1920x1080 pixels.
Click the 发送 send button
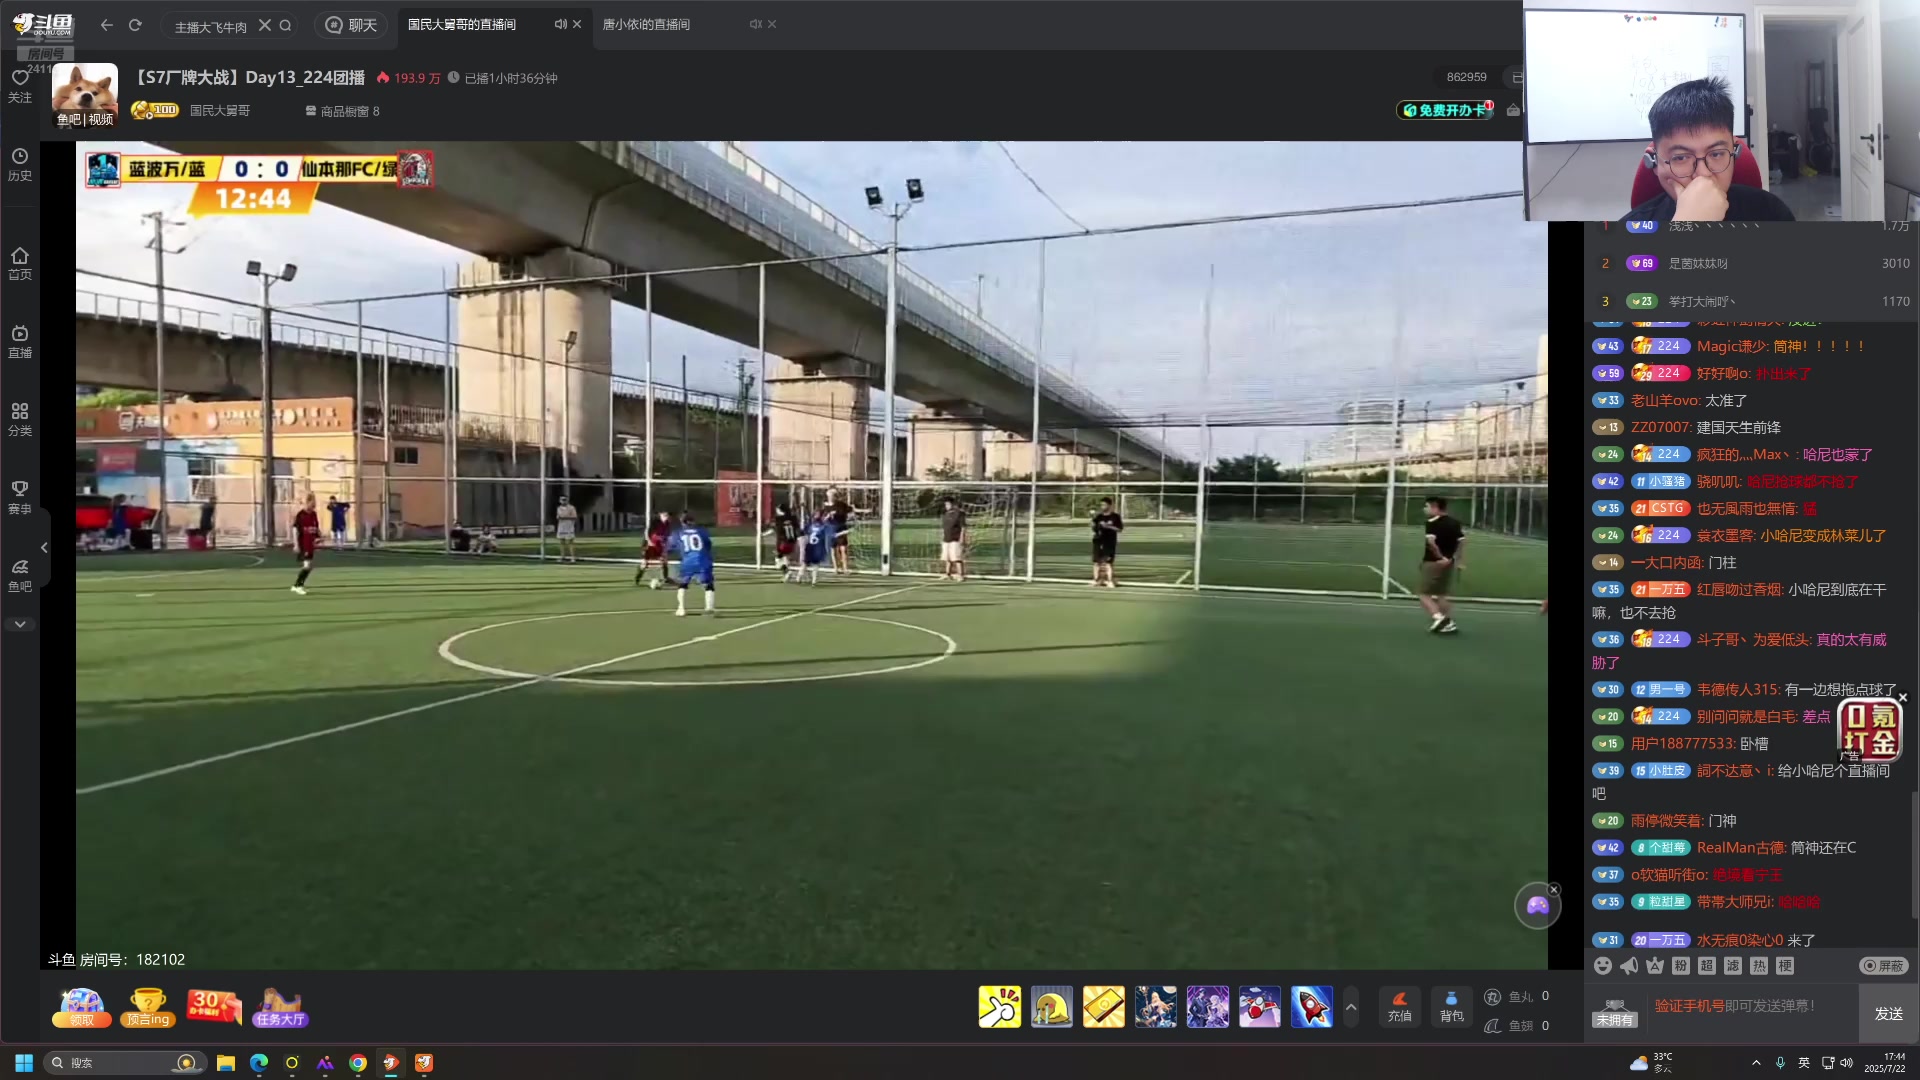tap(1889, 1014)
